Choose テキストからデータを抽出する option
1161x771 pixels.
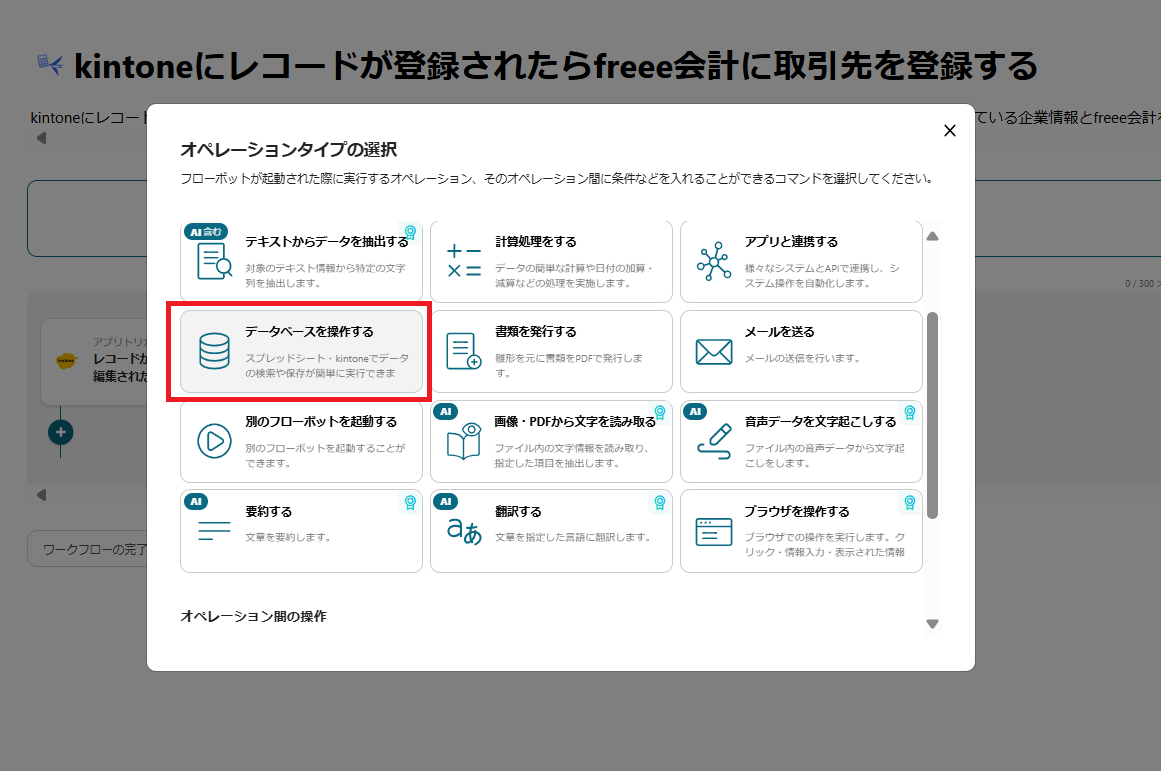pyautogui.click(x=301, y=261)
